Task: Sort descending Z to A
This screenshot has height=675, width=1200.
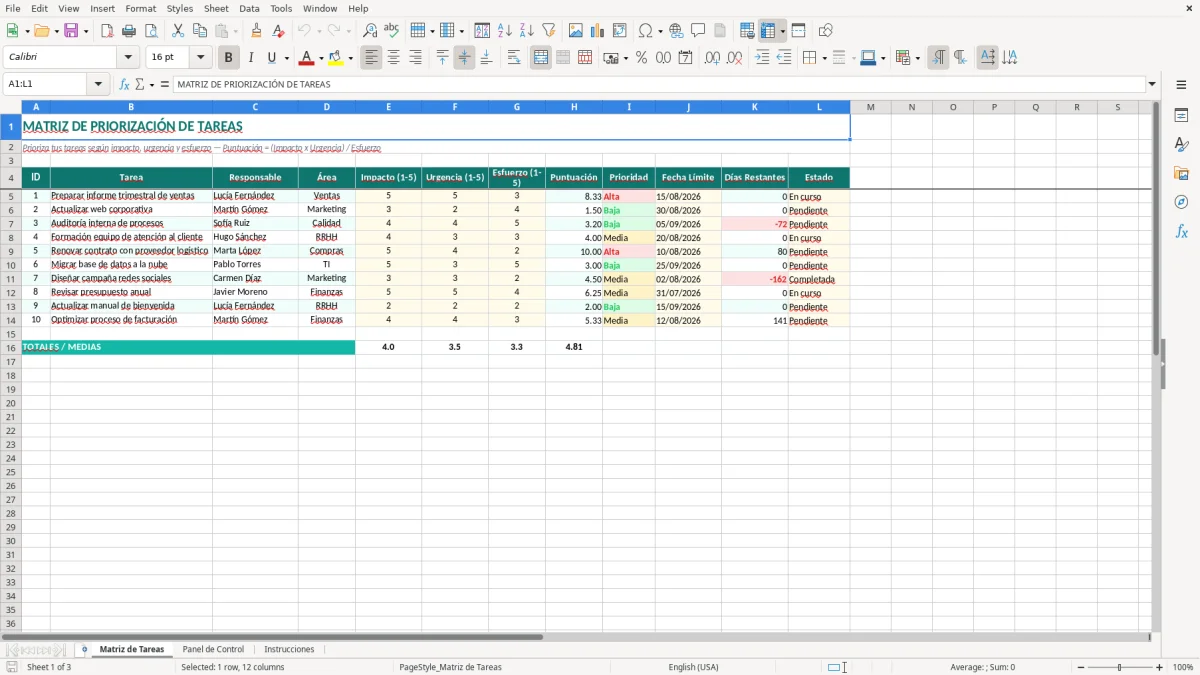Action: coord(527,31)
